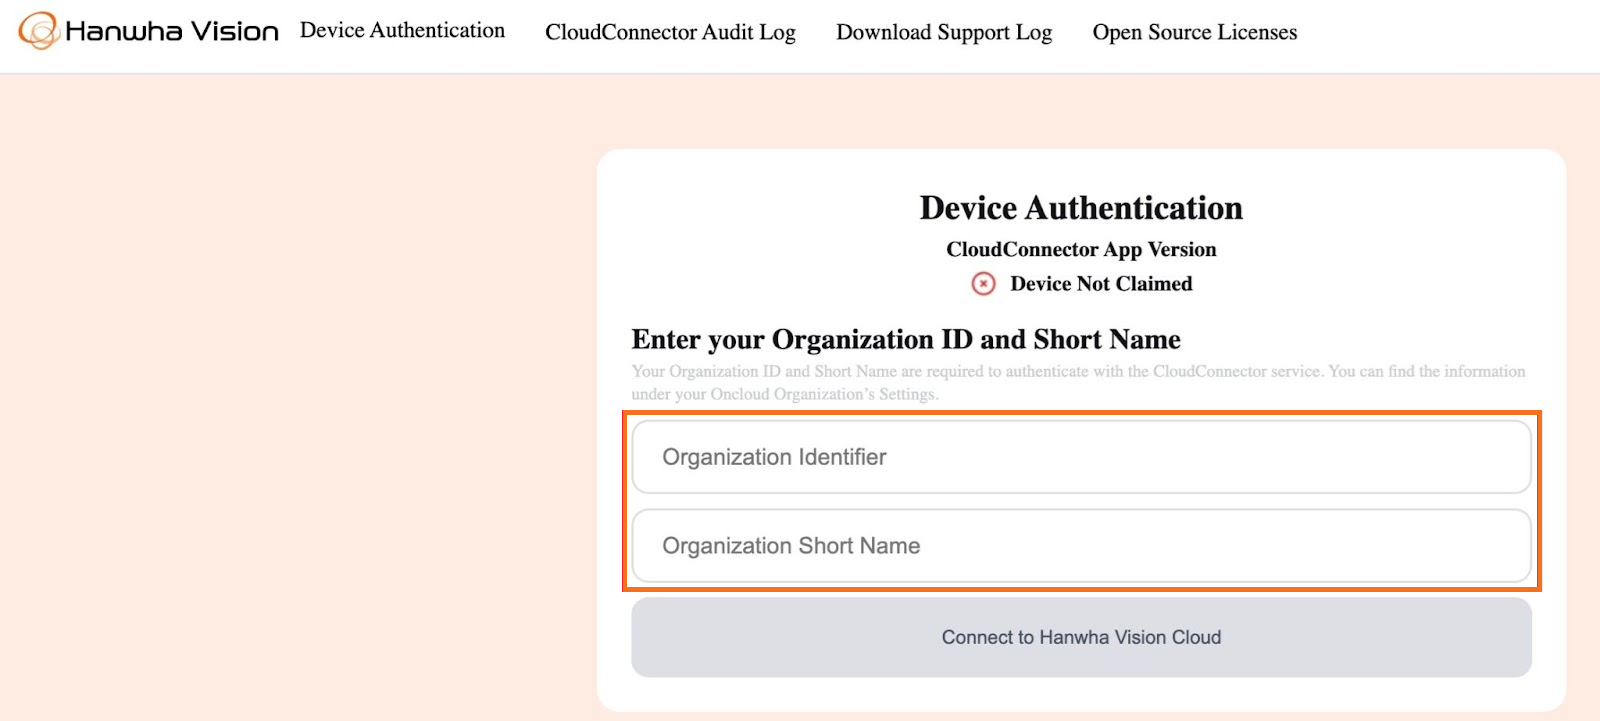Image resolution: width=1600 pixels, height=721 pixels.
Task: Click Connect to Hanwha Vision Cloud button
Action: 1081,637
